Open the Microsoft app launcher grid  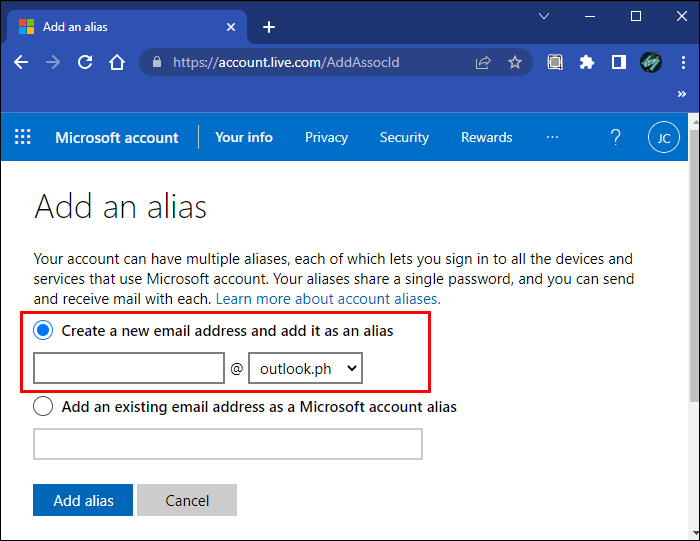click(x=23, y=137)
